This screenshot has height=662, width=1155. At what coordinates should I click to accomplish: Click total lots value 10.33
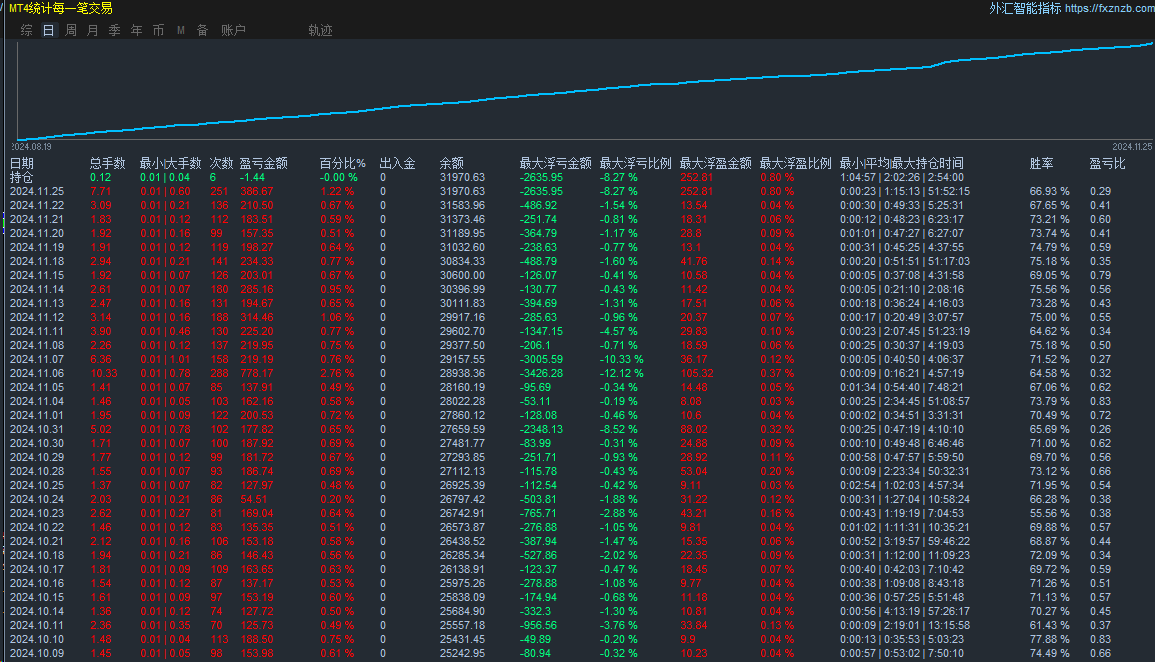tap(104, 373)
